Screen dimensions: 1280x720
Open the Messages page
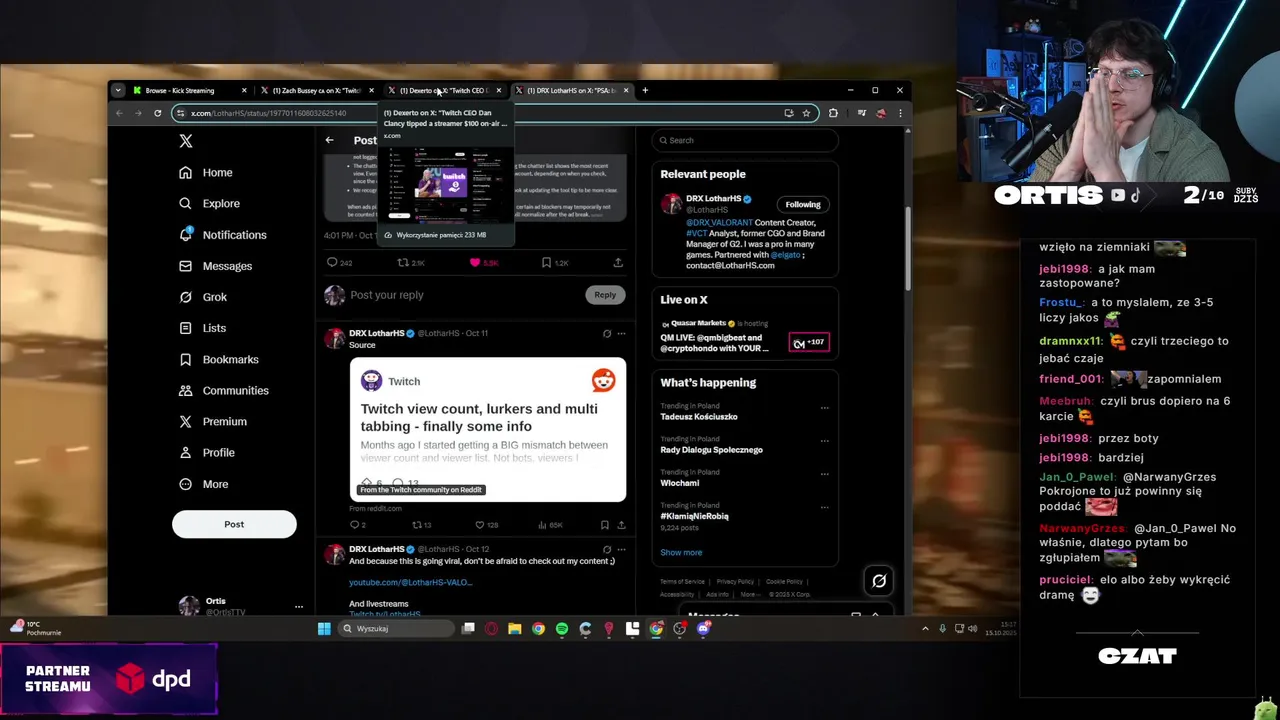pyautogui.click(x=216, y=266)
